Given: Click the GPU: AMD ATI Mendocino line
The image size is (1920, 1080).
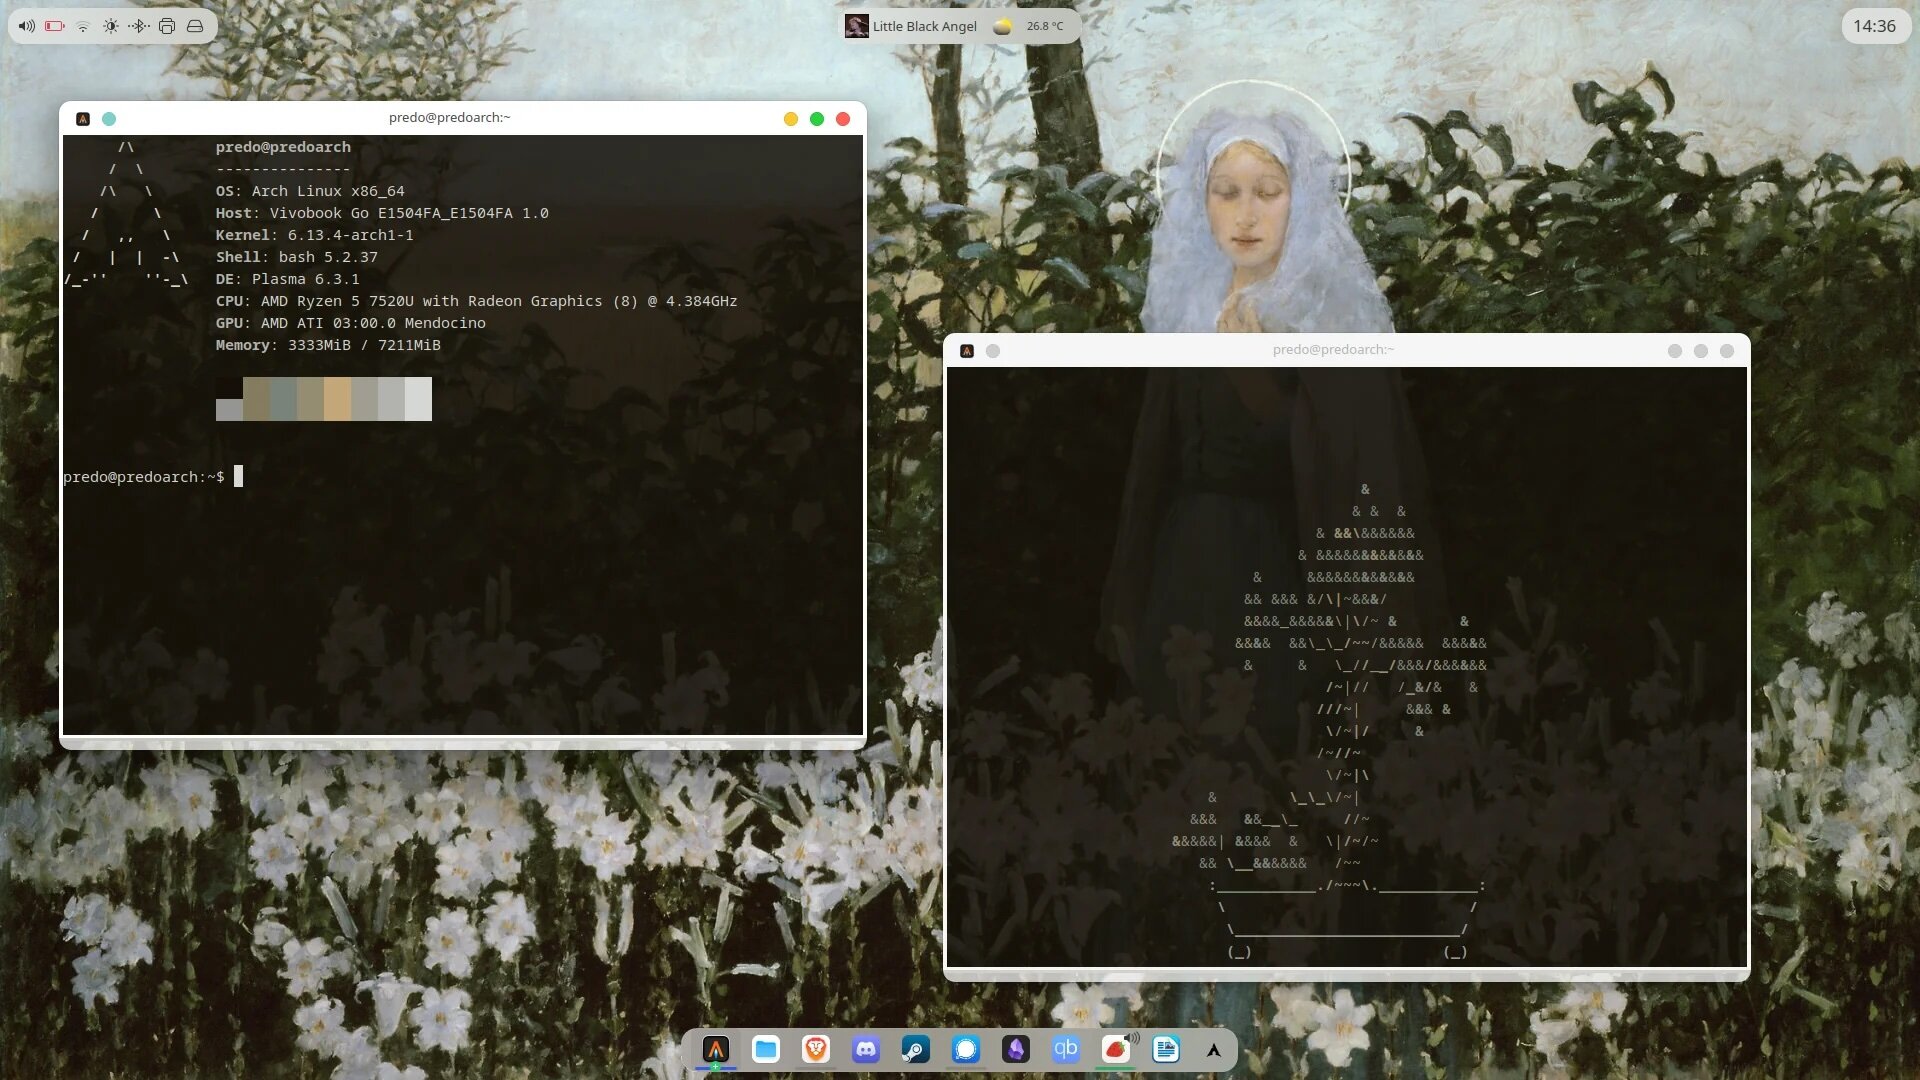Looking at the screenshot, I should (350, 323).
